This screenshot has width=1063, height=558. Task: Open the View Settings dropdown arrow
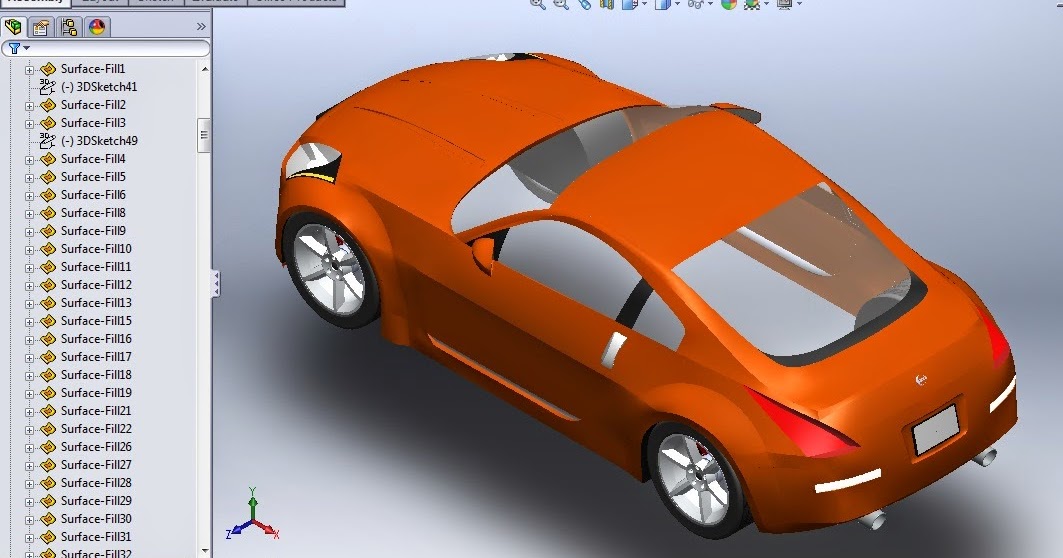point(799,4)
